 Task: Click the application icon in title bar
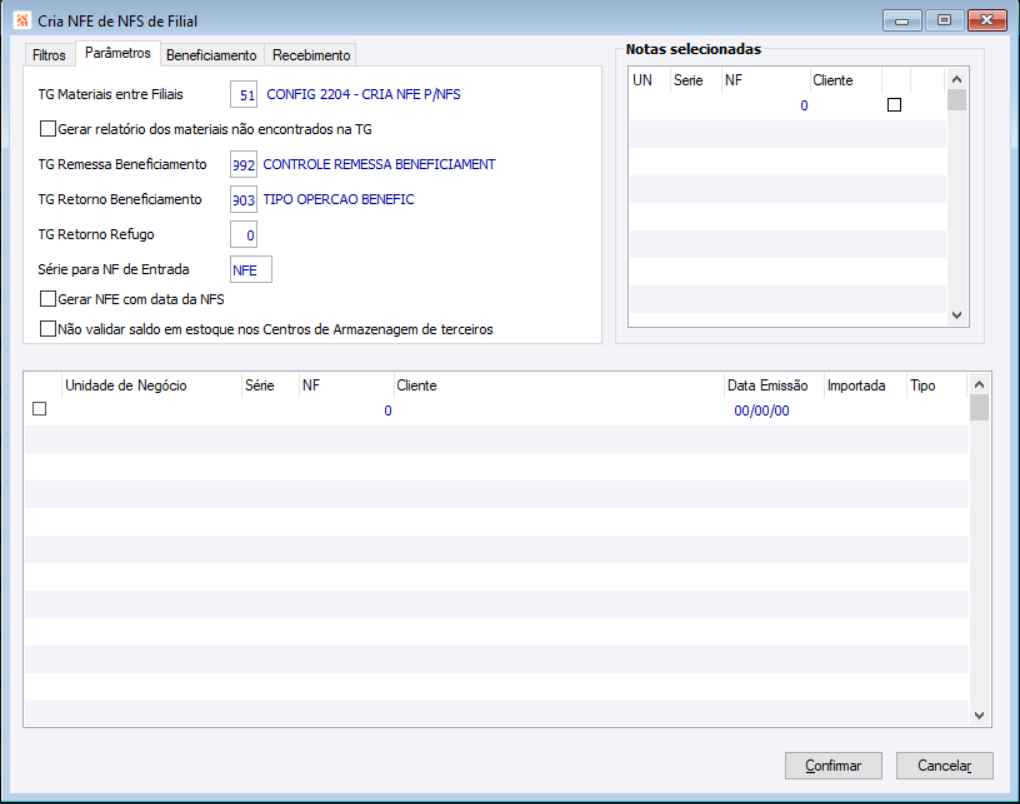[22, 21]
